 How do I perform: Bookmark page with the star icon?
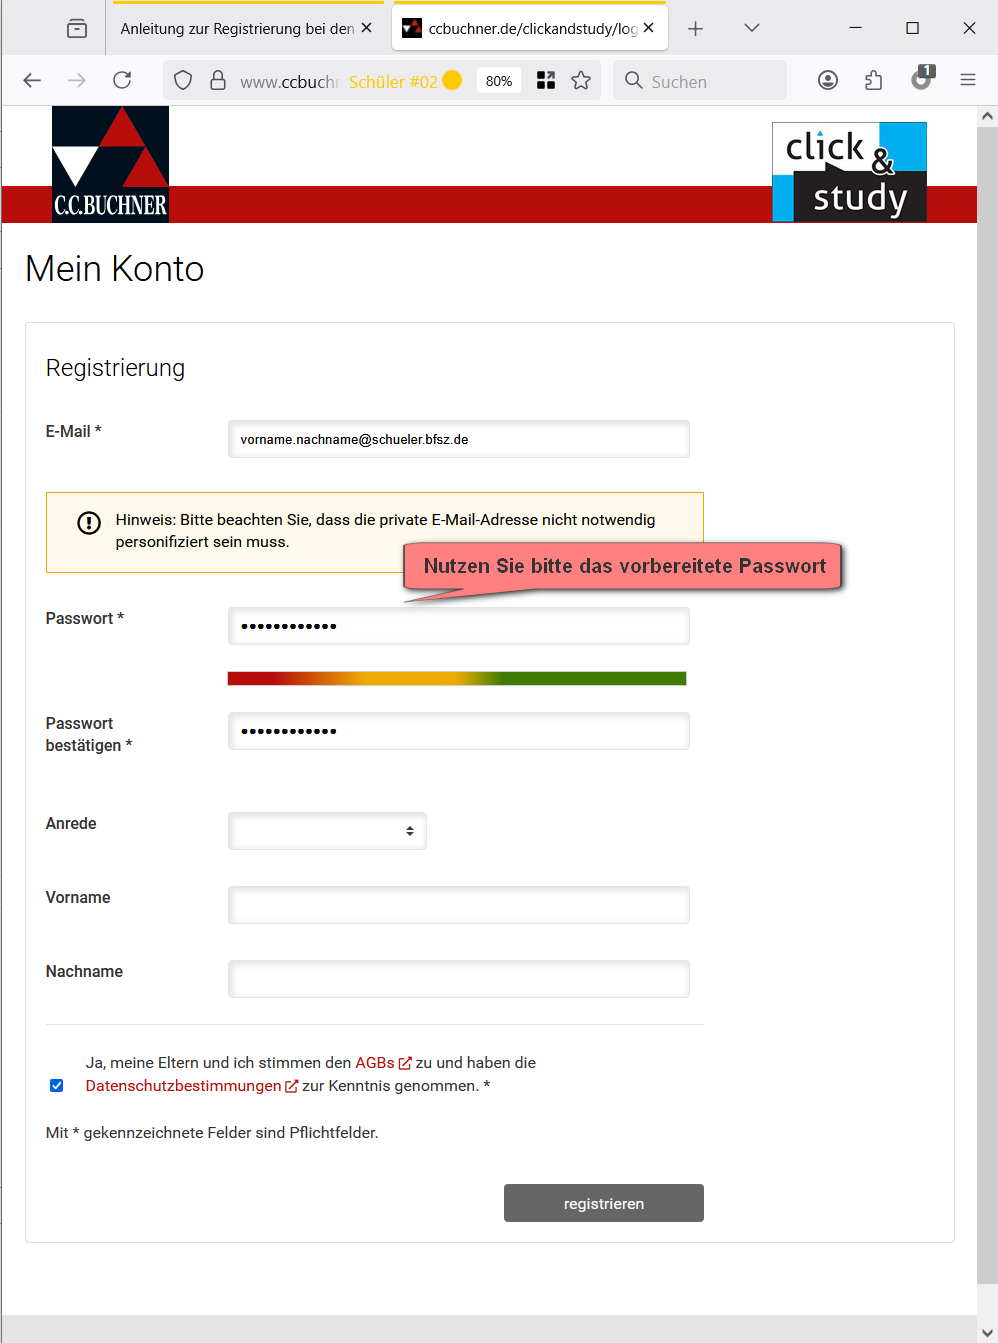(581, 81)
